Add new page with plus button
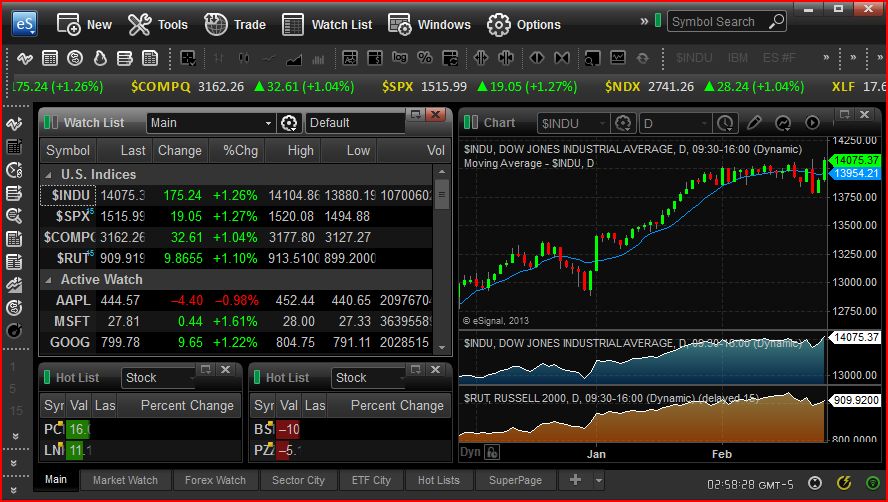The height and width of the screenshot is (502, 888). (575, 480)
